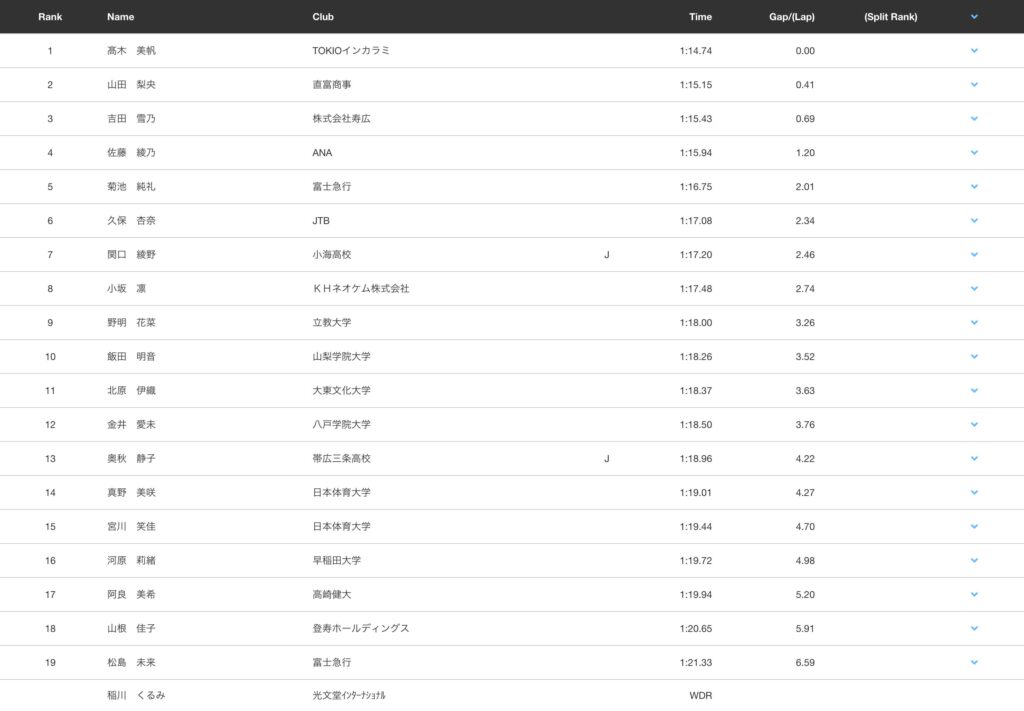Select the Club column header

323,17
